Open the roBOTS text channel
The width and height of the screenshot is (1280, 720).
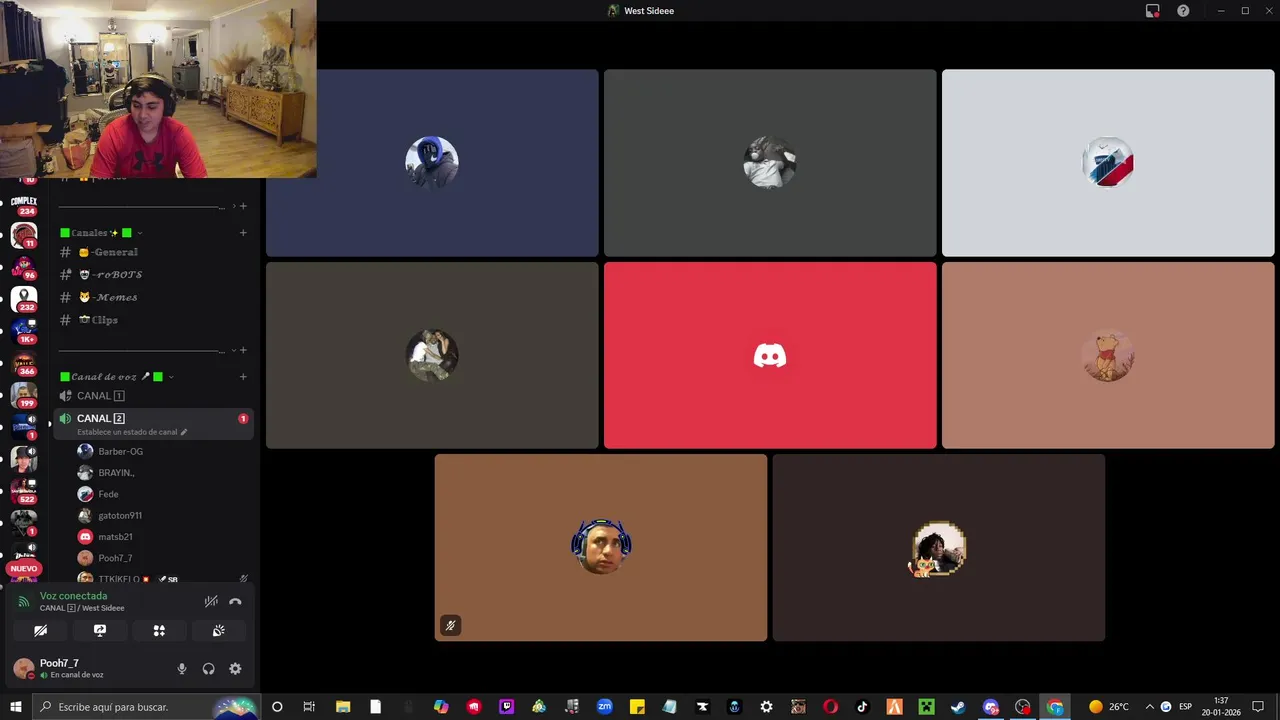tap(152, 275)
